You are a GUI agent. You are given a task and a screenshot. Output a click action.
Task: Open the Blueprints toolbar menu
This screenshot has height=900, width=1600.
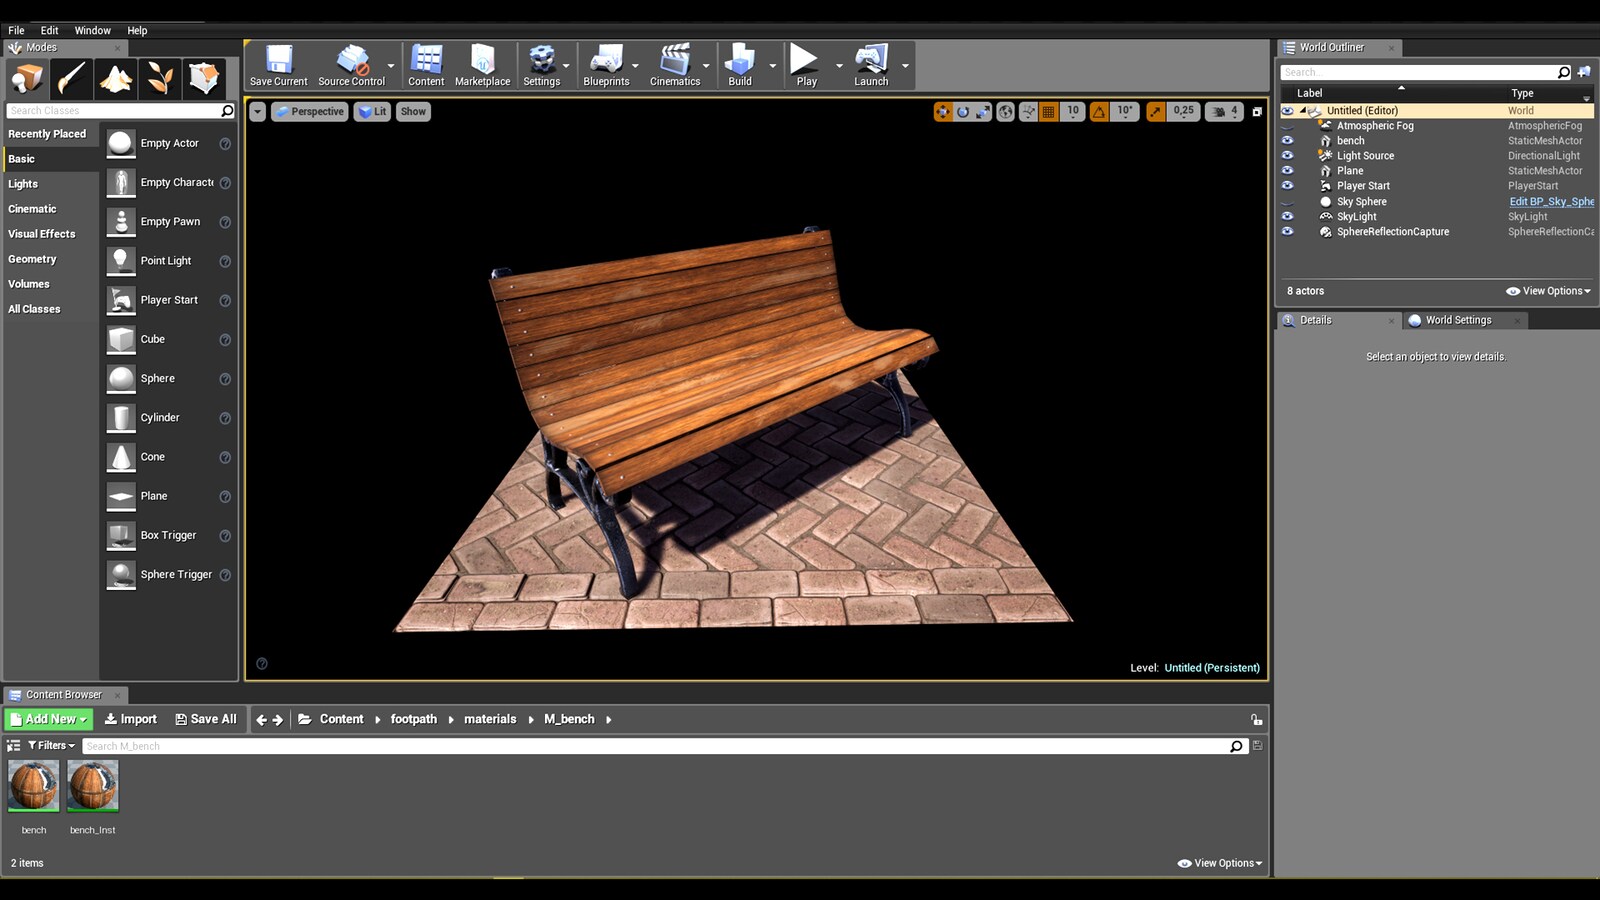(606, 65)
